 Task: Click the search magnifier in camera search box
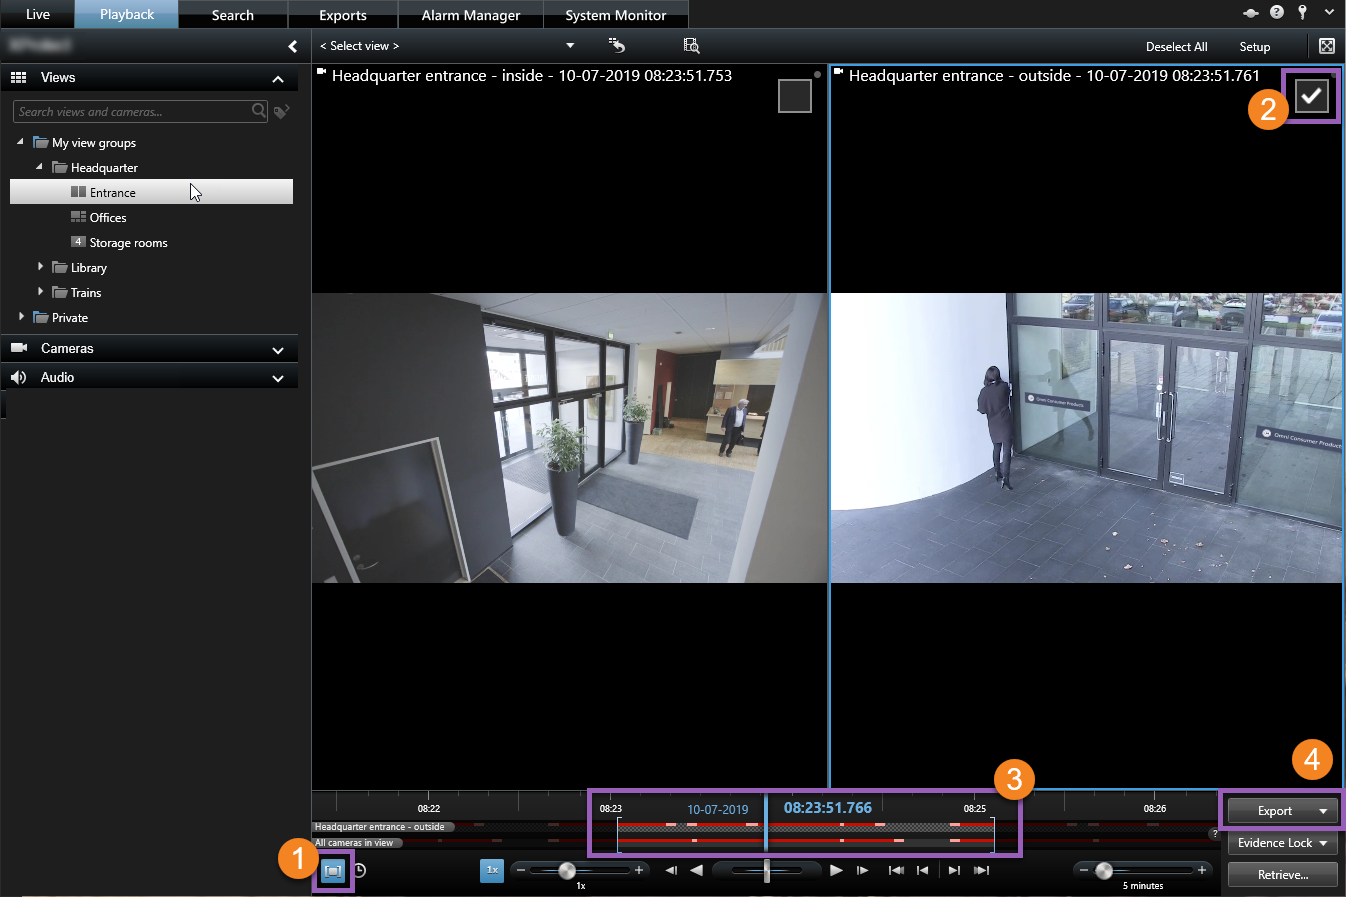259,111
